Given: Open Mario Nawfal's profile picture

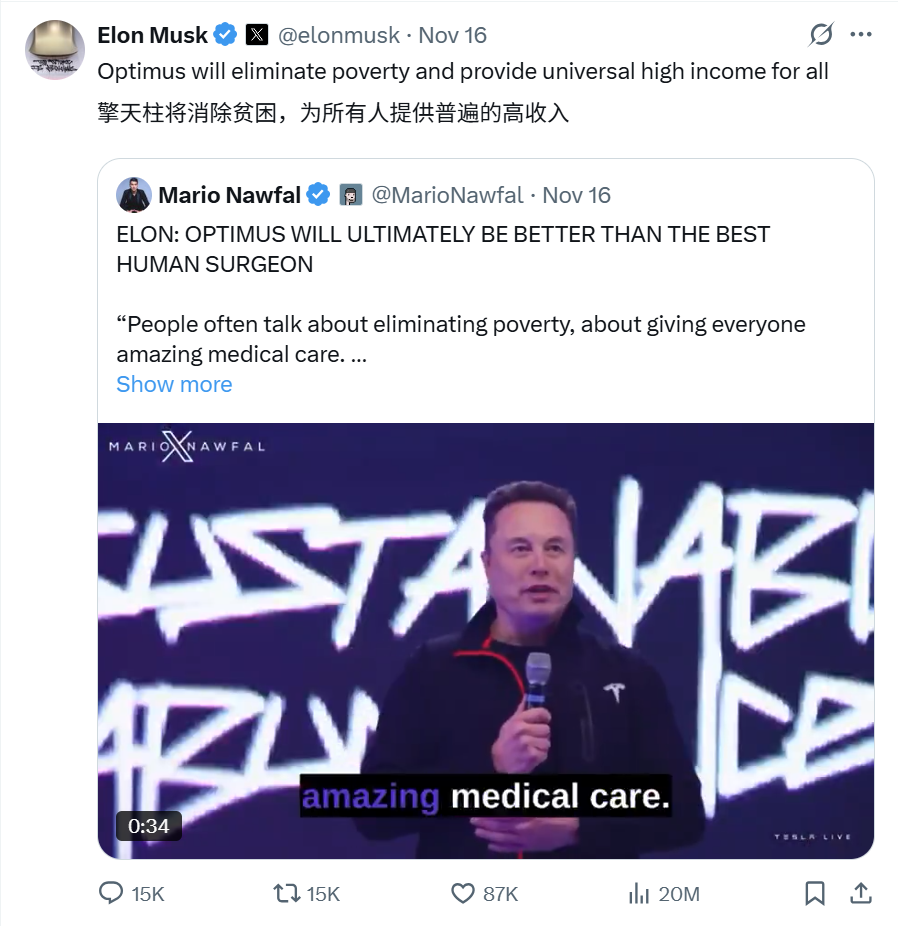Looking at the screenshot, I should tap(134, 195).
